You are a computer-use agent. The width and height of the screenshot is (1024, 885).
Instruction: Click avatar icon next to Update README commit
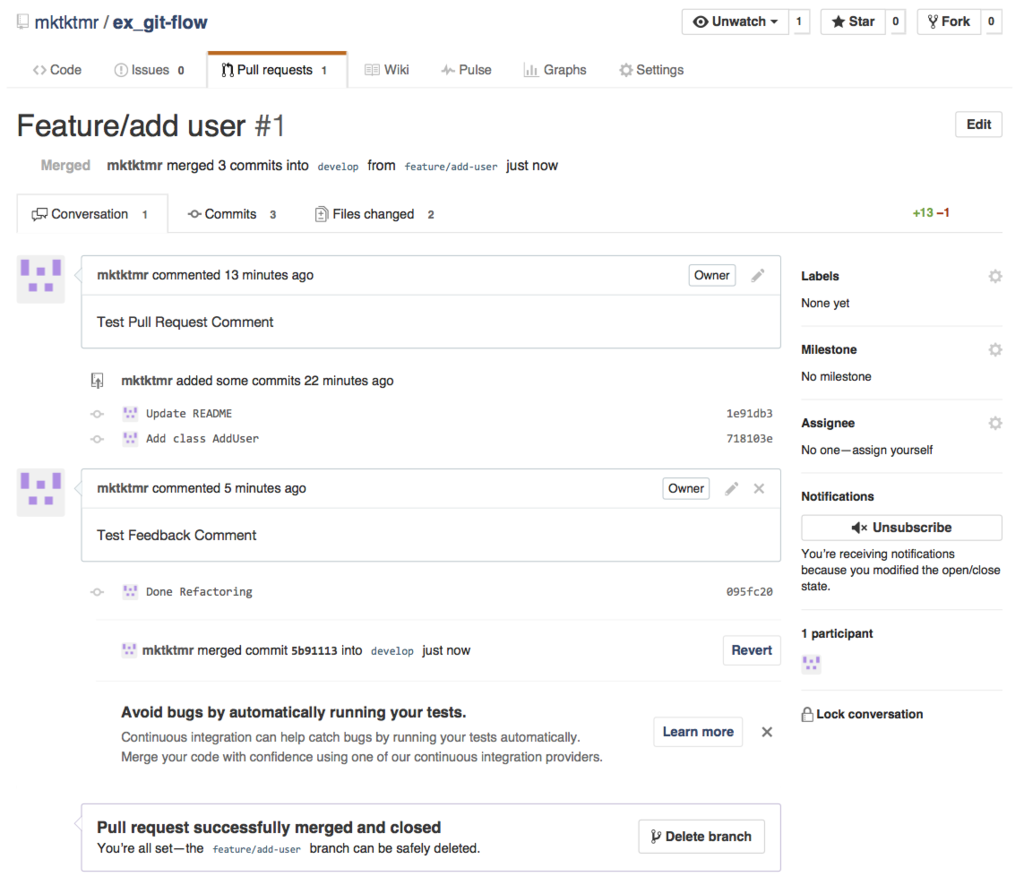(x=130, y=413)
